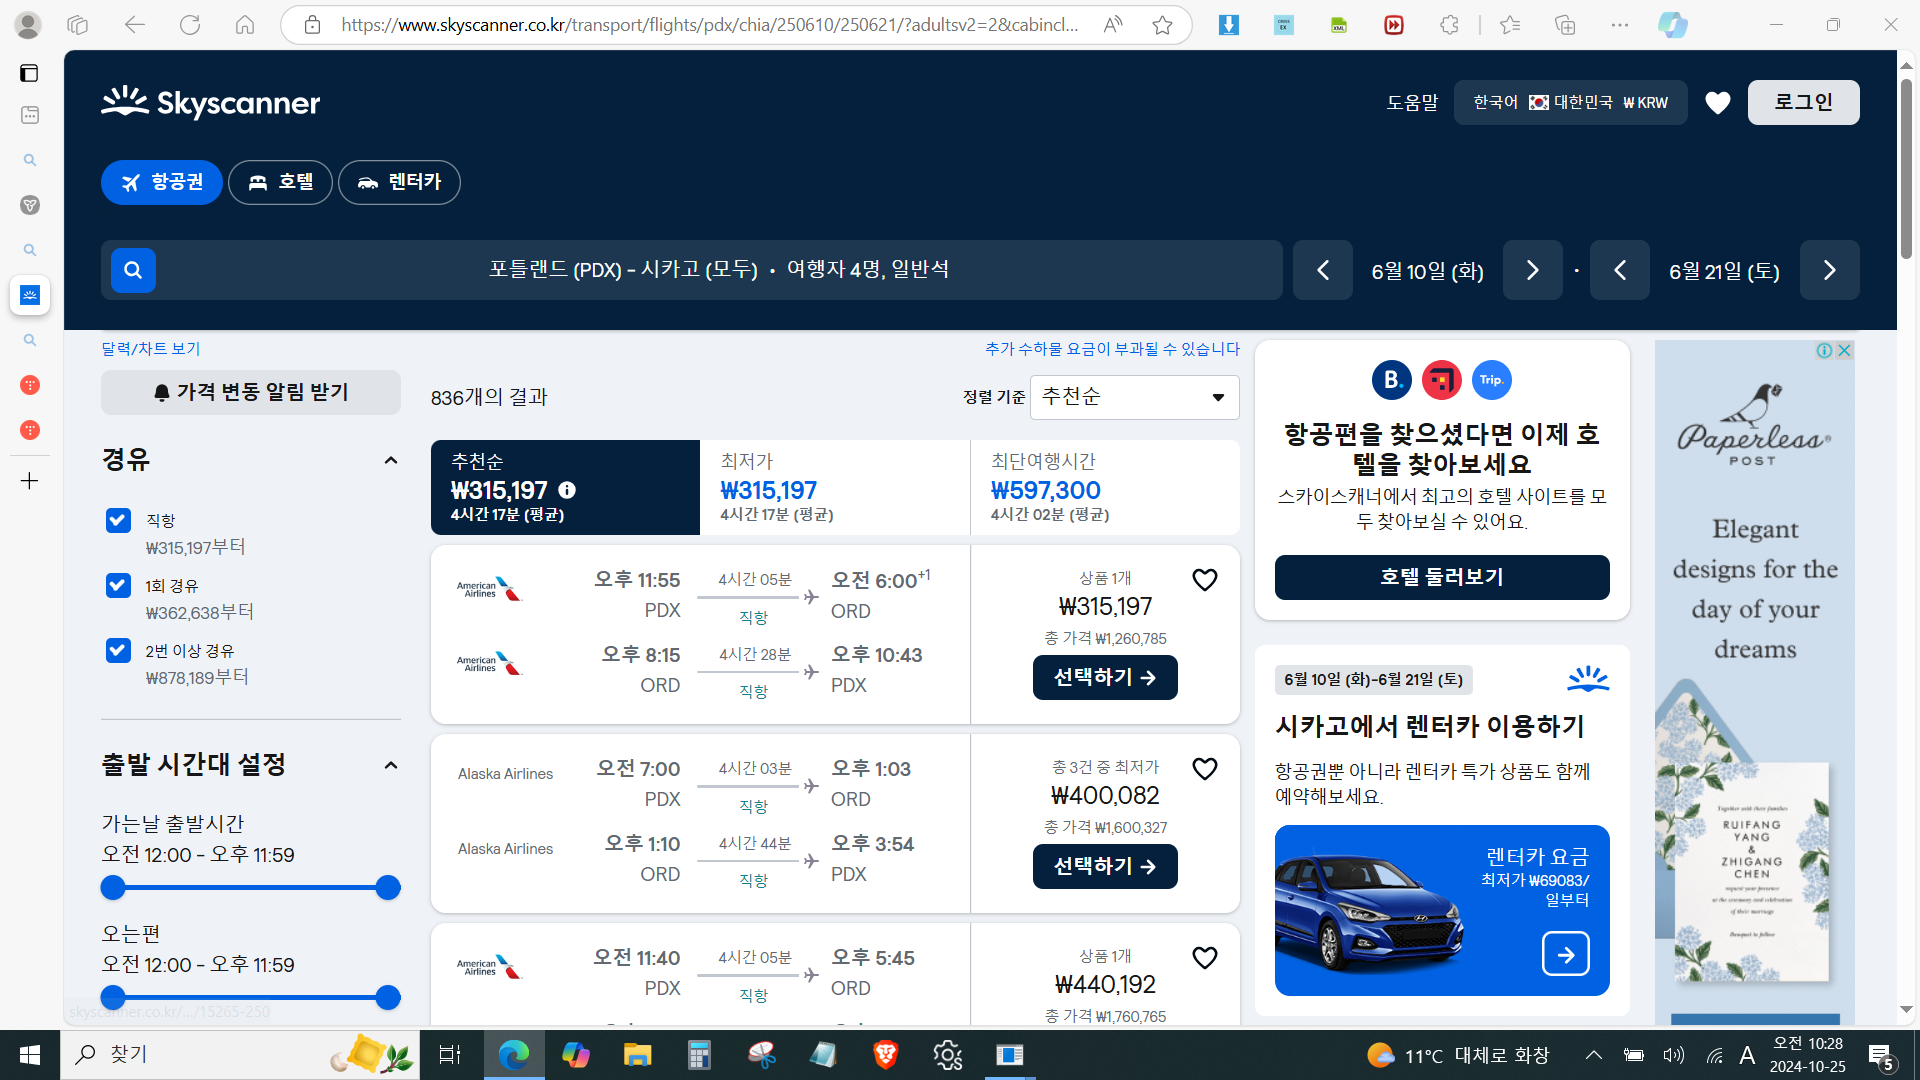Collapse 출발 시간대 설정 section chevron
The width and height of the screenshot is (1920, 1080).
(x=390, y=765)
